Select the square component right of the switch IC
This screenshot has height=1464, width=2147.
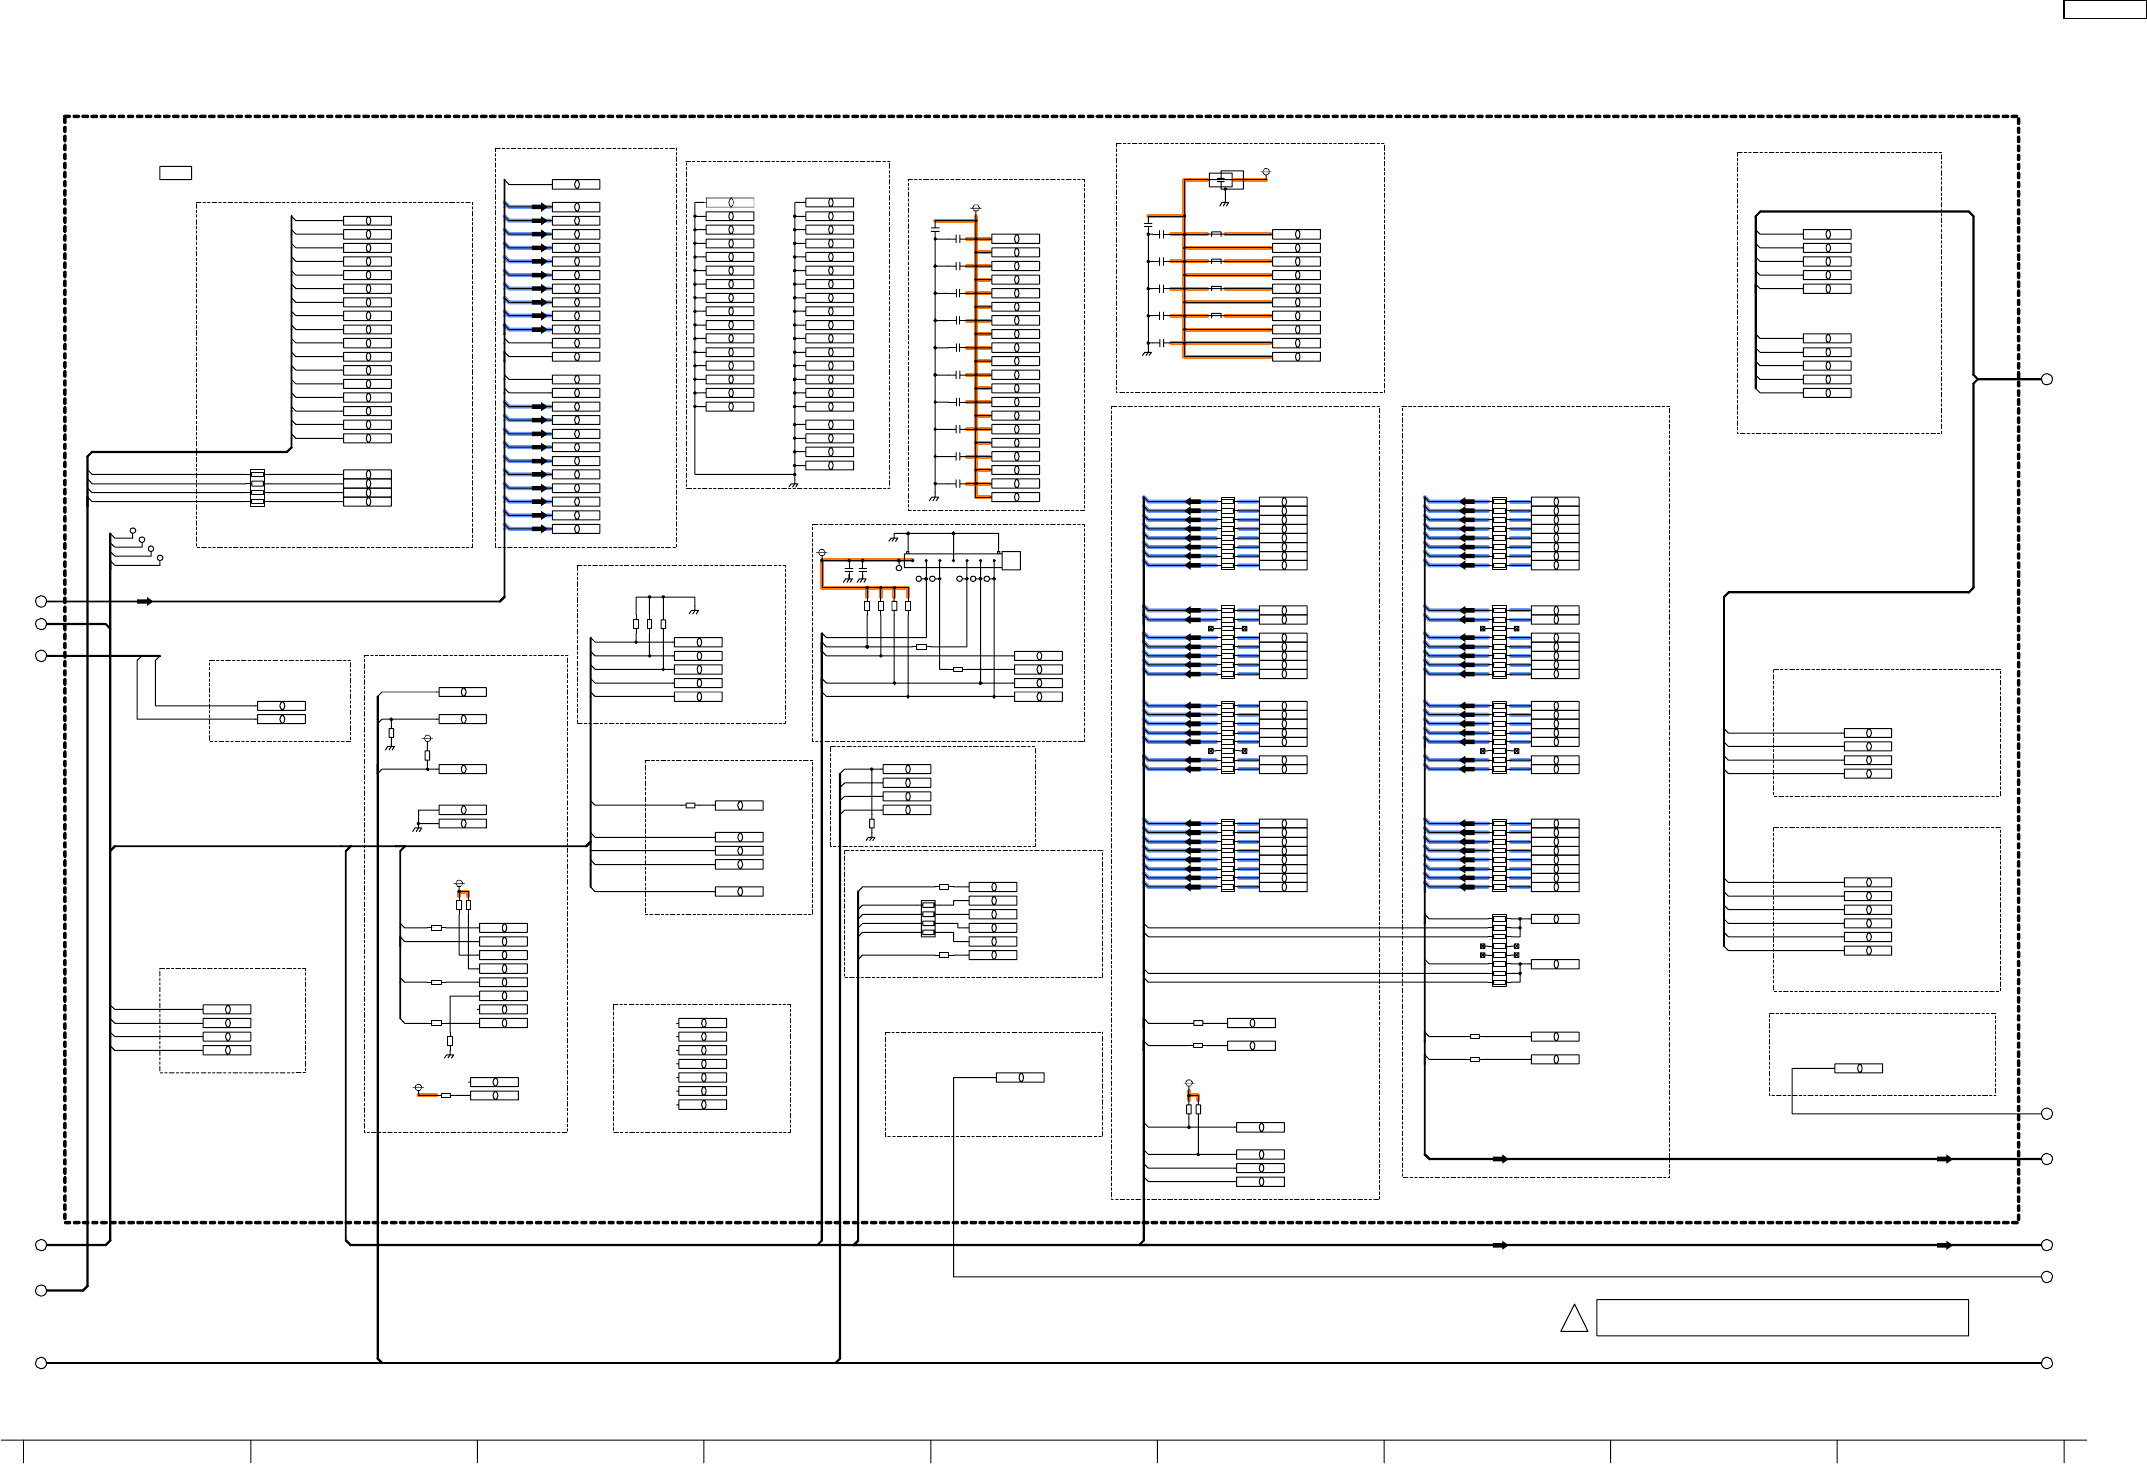pos(1010,561)
